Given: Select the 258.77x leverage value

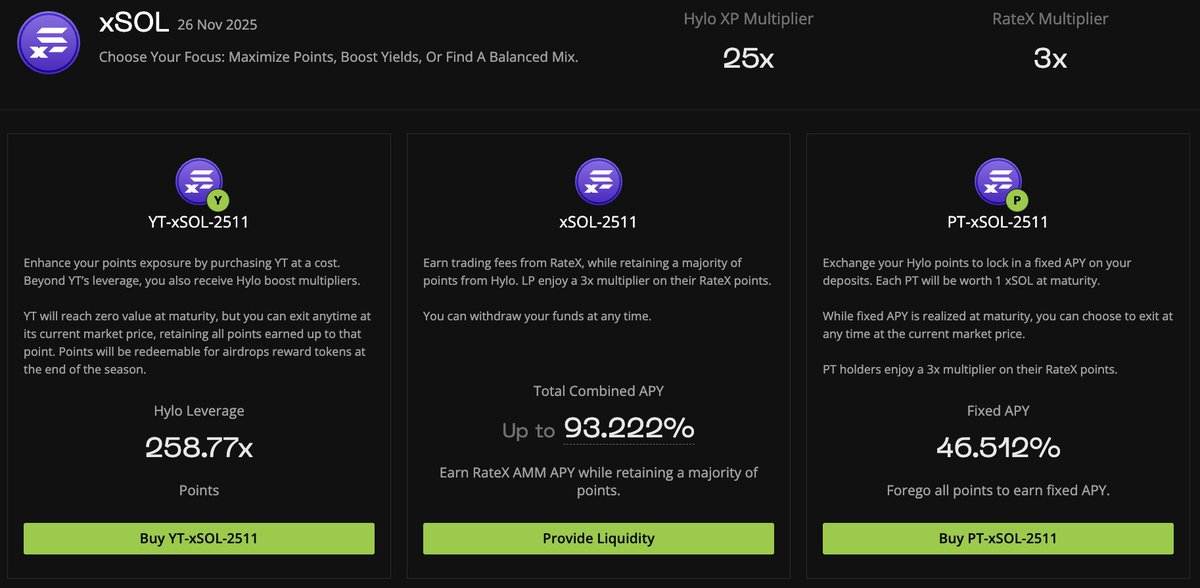Looking at the screenshot, I should [199, 447].
